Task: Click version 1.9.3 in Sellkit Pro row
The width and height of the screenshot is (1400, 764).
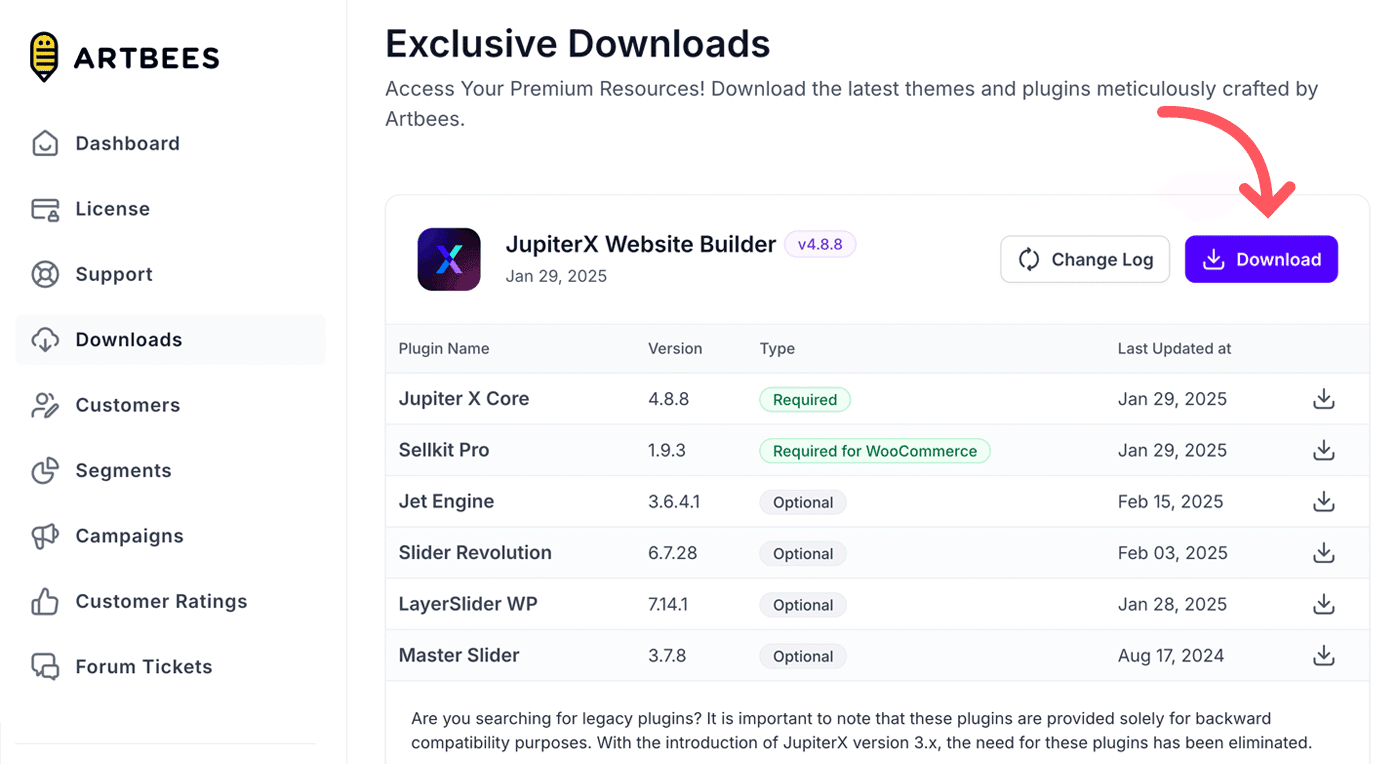Action: pyautogui.click(x=667, y=450)
